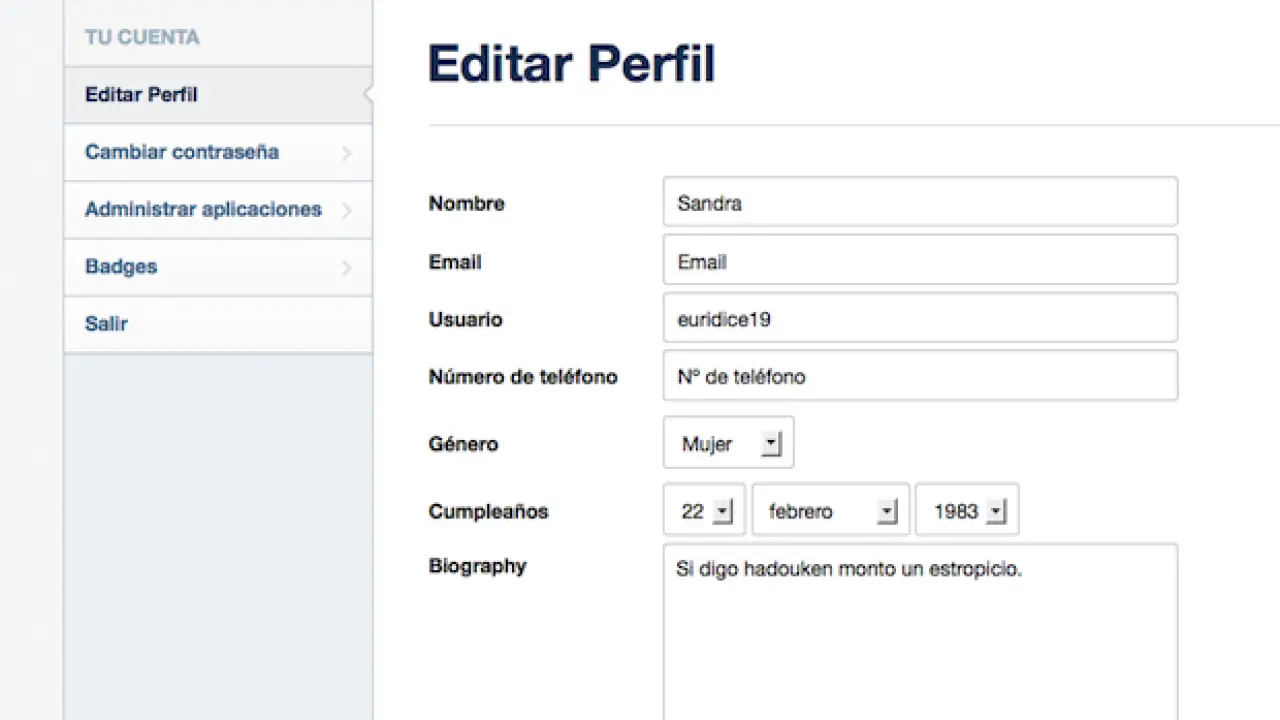The width and height of the screenshot is (1280, 720).
Task: Open the Género dropdown showing Mujer
Action: [728, 443]
